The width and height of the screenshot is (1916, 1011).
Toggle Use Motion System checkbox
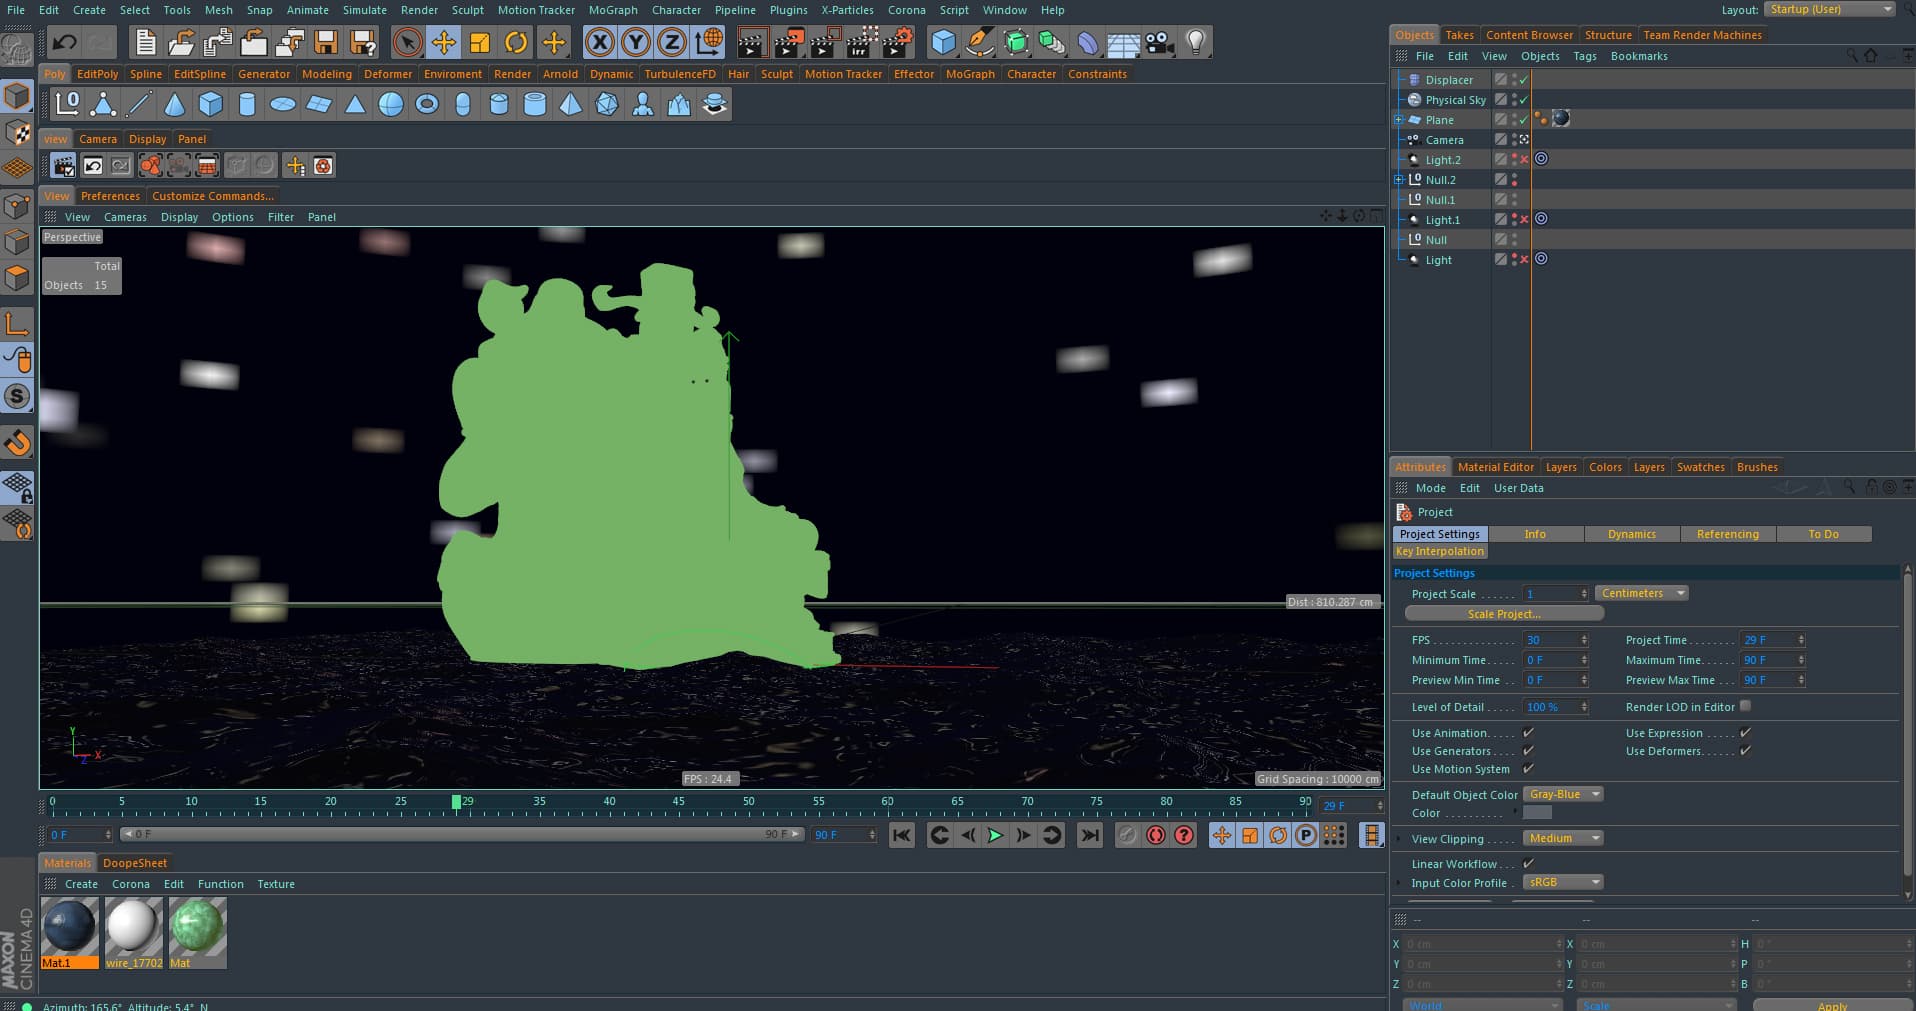(x=1528, y=769)
